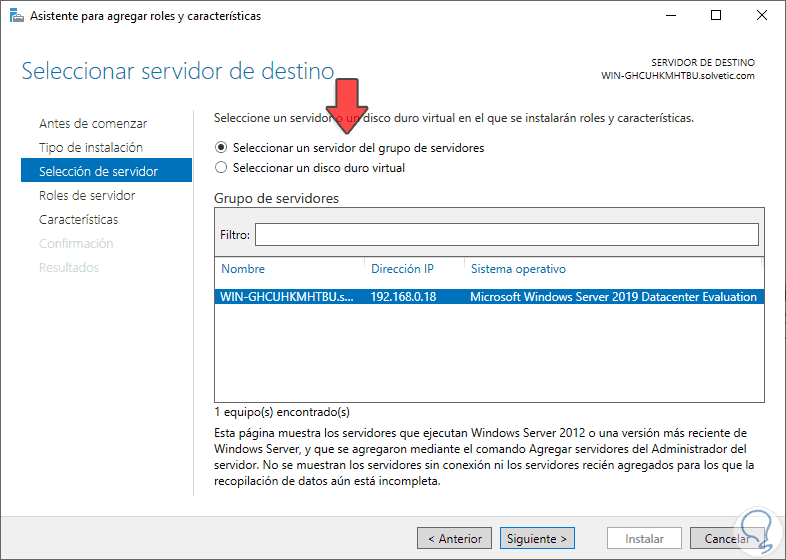
Task: Click the wizard icon in the title bar
Action: [17, 16]
